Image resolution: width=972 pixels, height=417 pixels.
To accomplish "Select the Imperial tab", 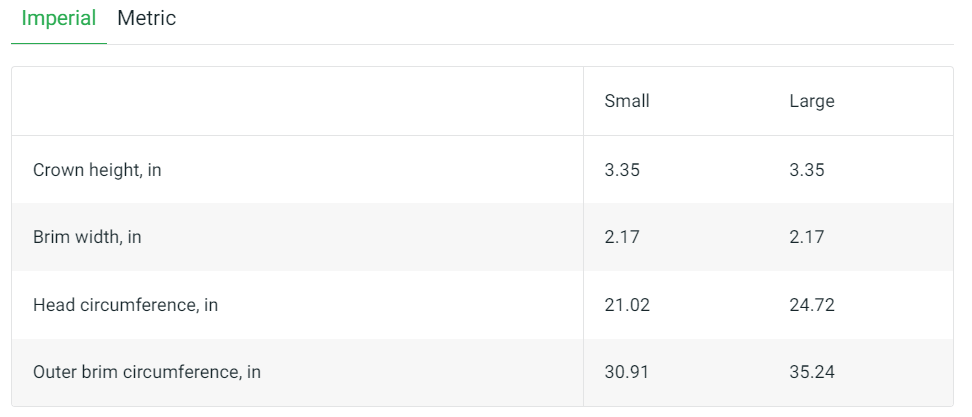I will [59, 19].
